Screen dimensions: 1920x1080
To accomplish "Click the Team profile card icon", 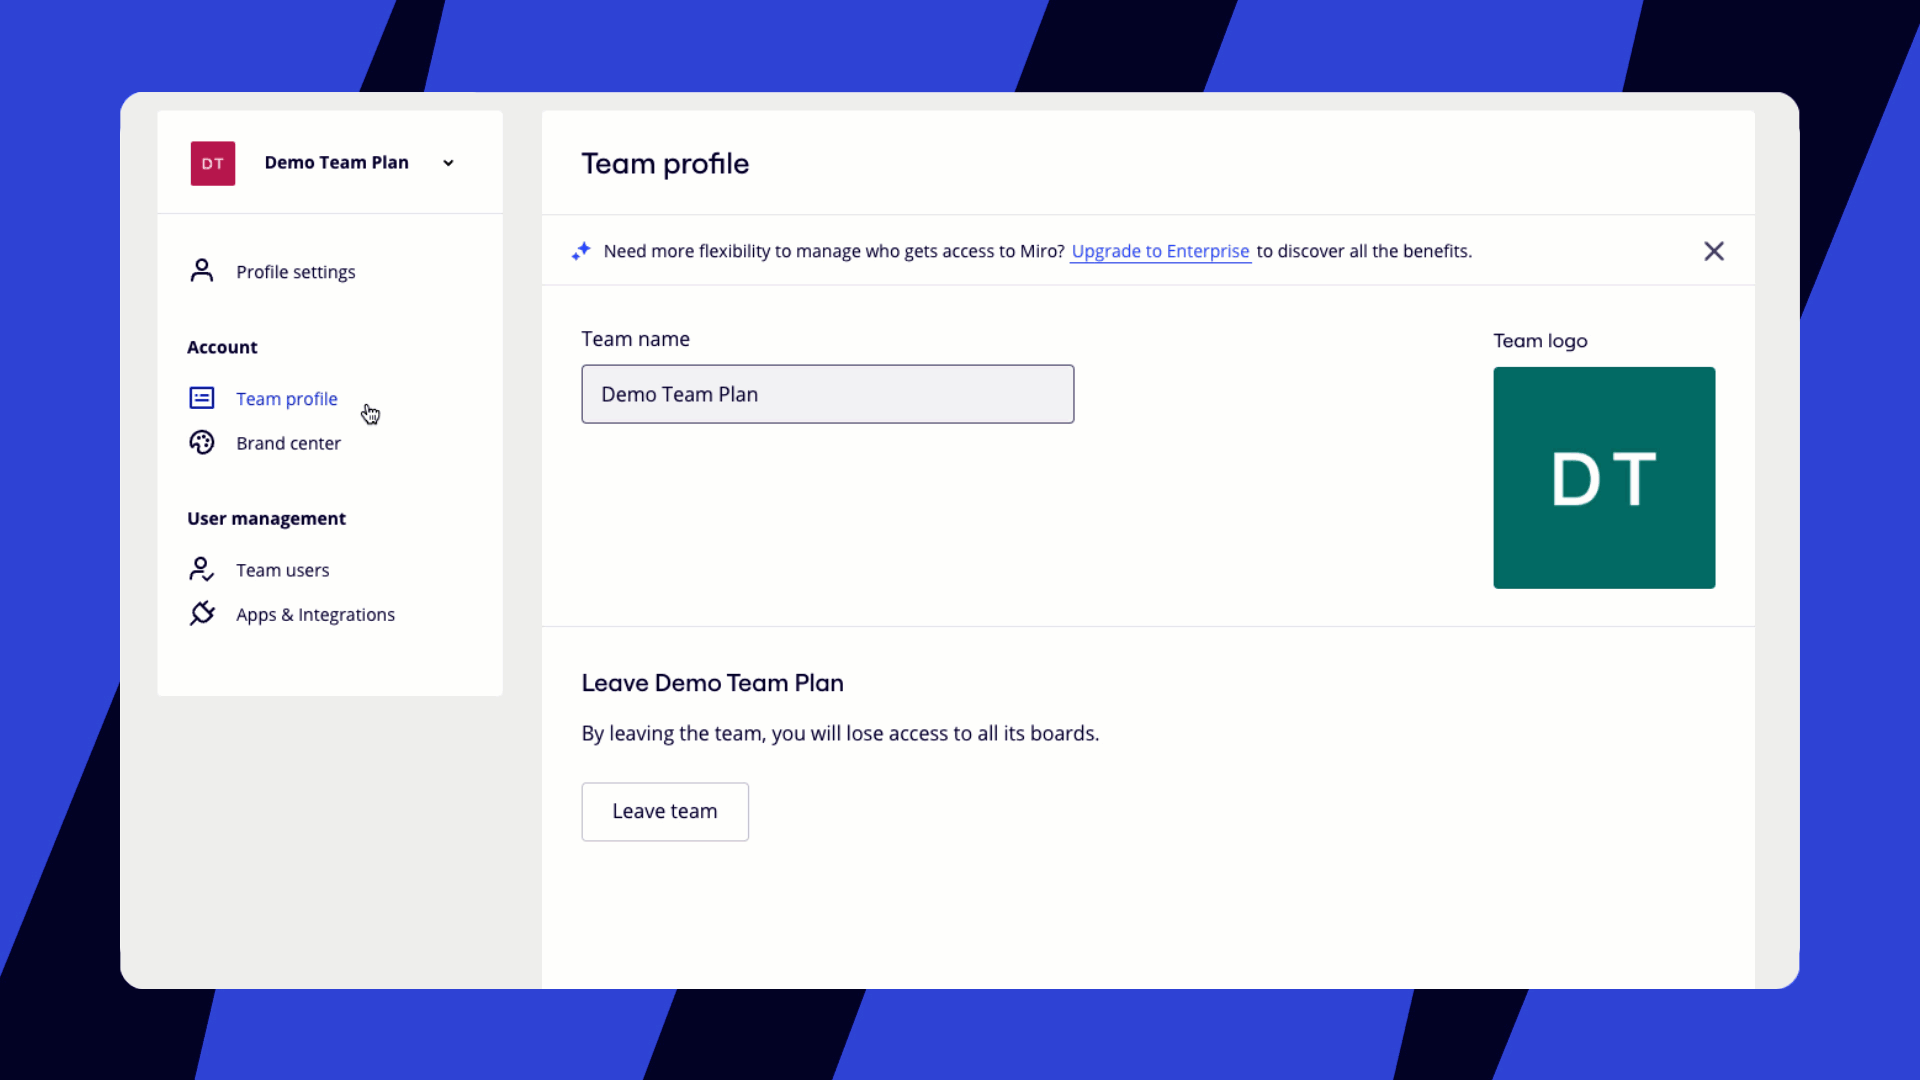I will (201, 398).
